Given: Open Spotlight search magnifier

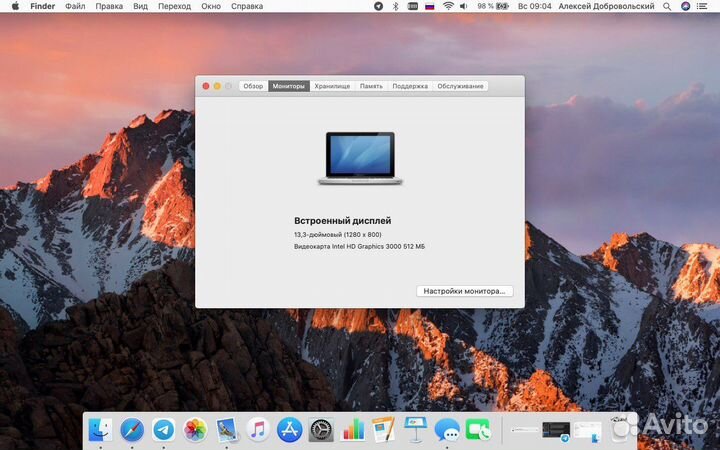Looking at the screenshot, I should [x=667, y=6].
